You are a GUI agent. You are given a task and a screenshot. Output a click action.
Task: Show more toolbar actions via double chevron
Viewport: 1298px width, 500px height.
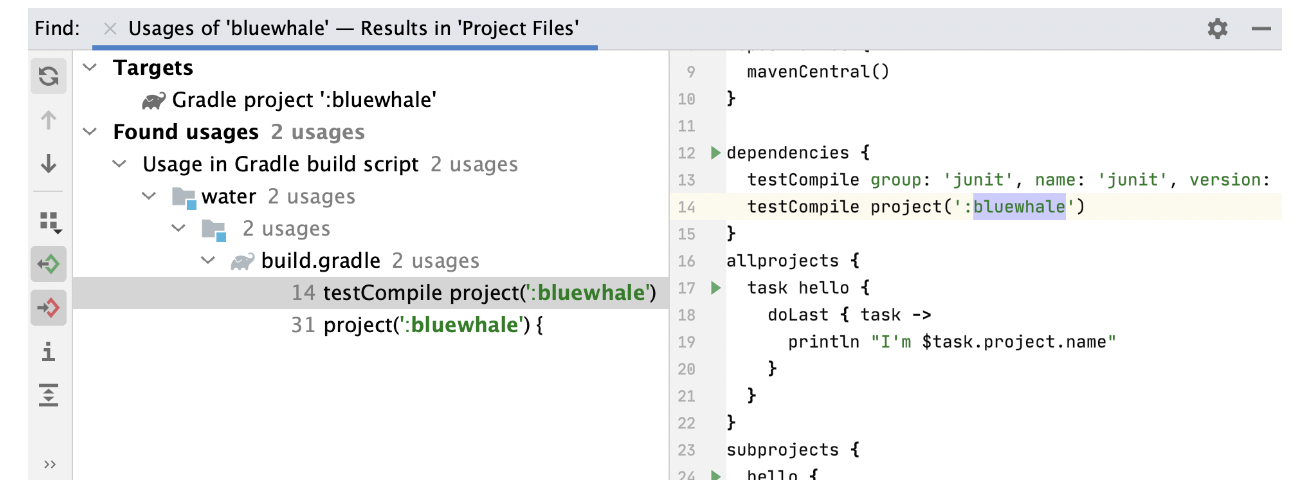coord(50,464)
